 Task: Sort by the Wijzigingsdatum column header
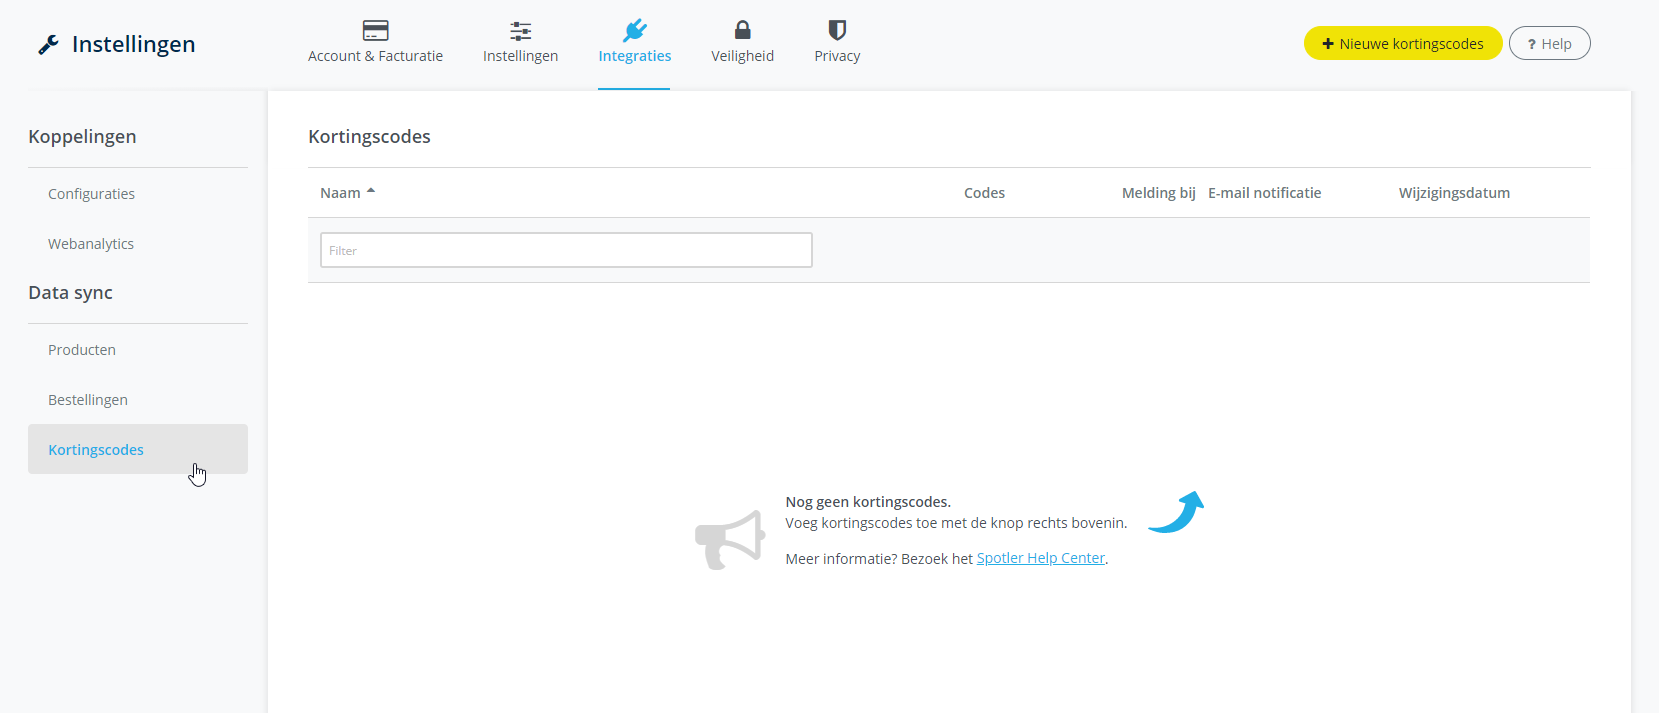click(1453, 193)
